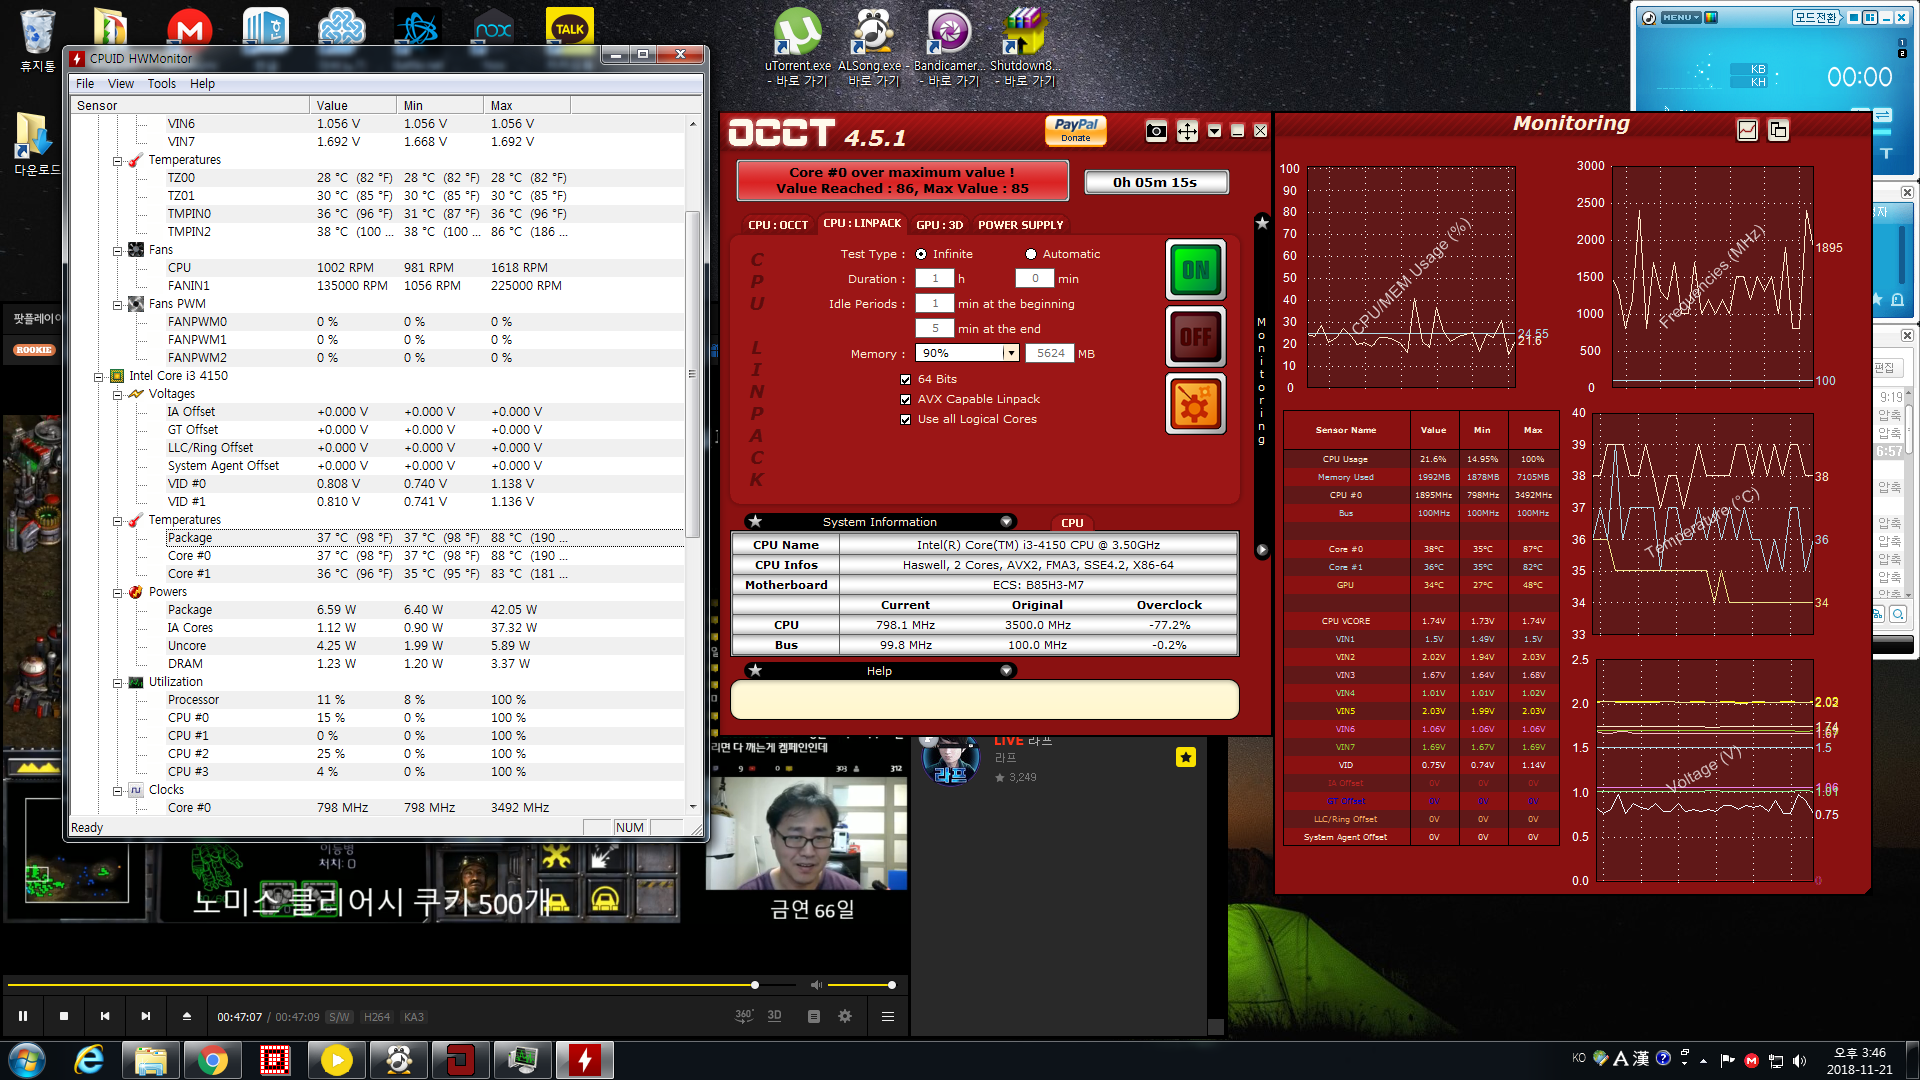Click the windows layout icon in Monitoring
The image size is (1920, 1080).
point(1778,130)
